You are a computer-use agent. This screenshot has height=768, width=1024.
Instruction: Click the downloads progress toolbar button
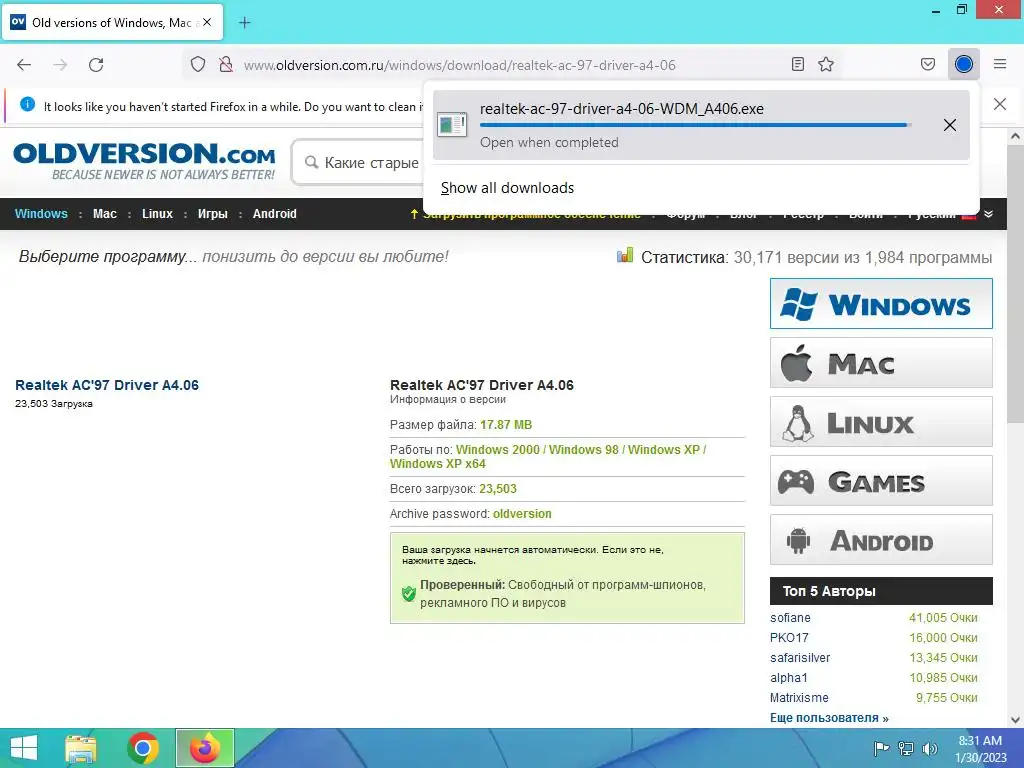point(964,64)
